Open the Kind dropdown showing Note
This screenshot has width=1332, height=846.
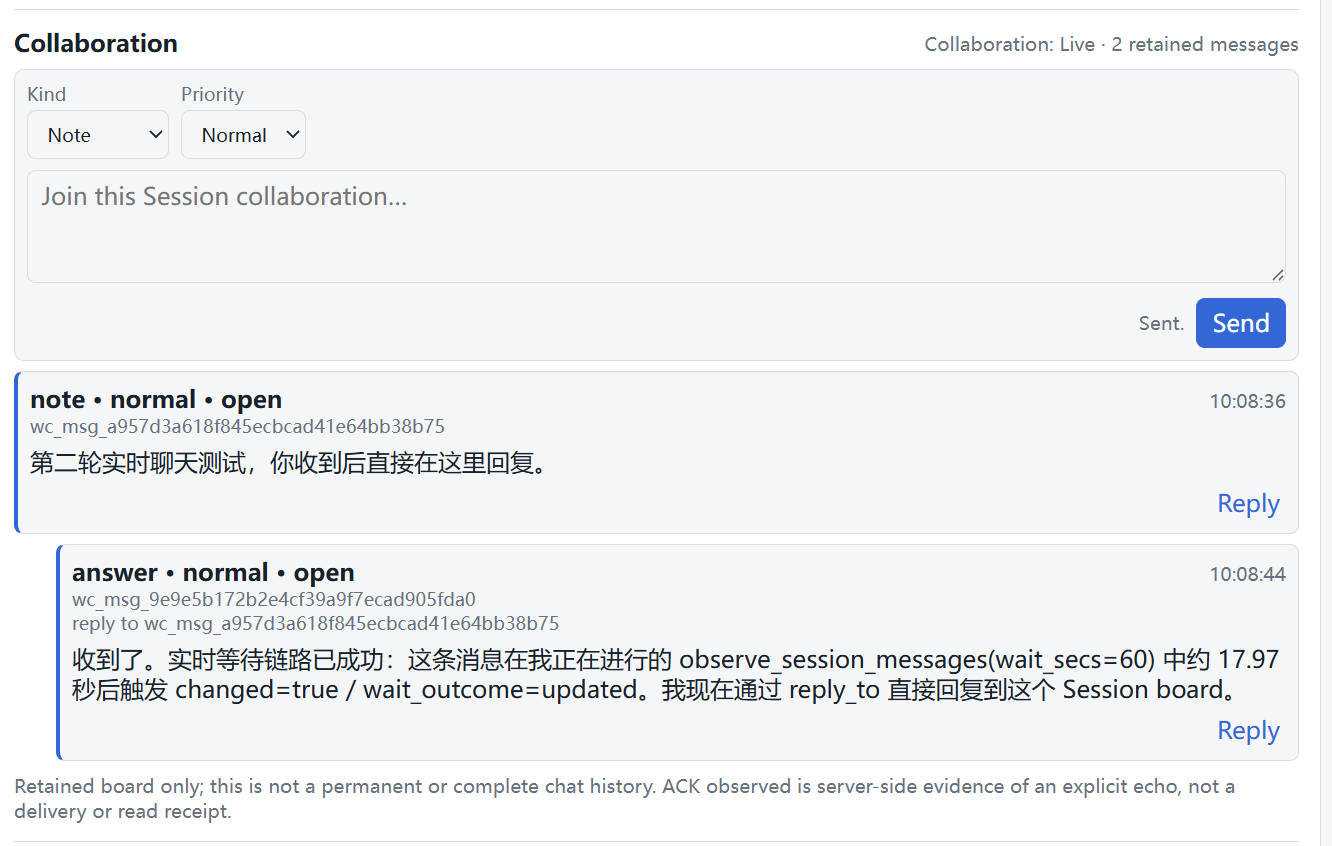pos(98,135)
